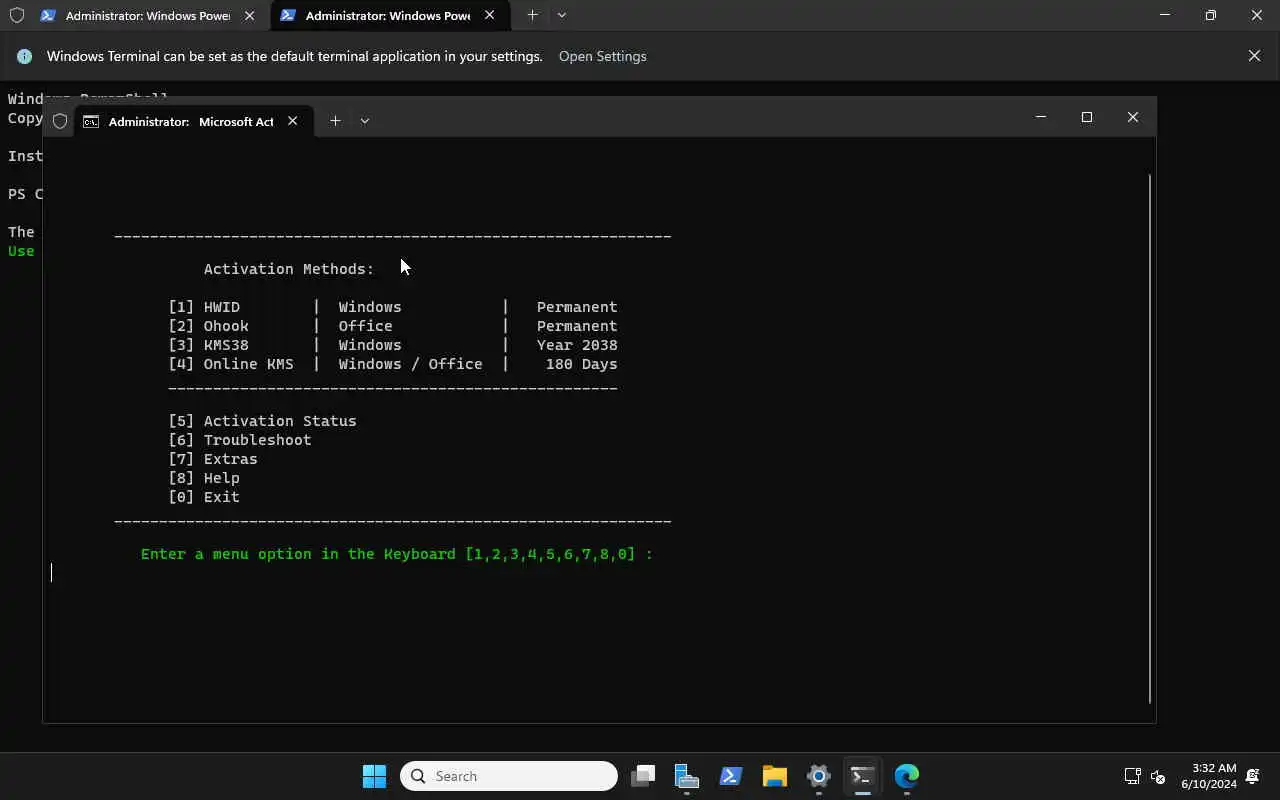Screen dimensions: 1280x800
Task: Click the info icon in the banner
Action: (x=24, y=57)
